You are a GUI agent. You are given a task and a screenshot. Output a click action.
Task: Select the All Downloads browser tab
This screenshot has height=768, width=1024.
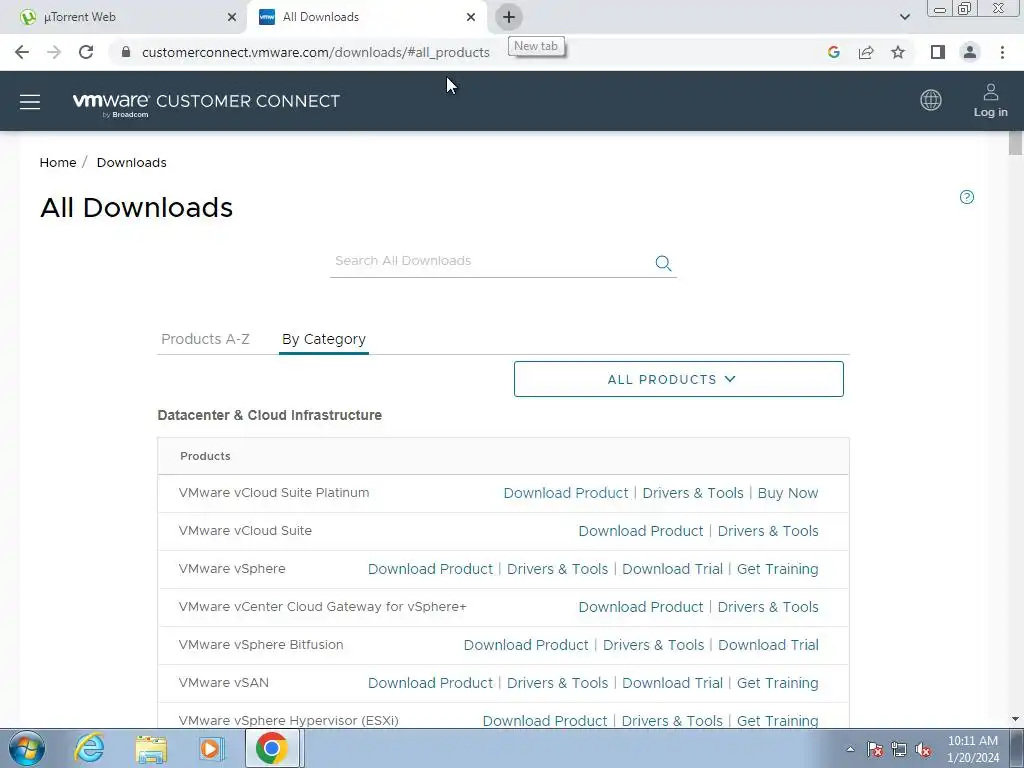pos(366,17)
